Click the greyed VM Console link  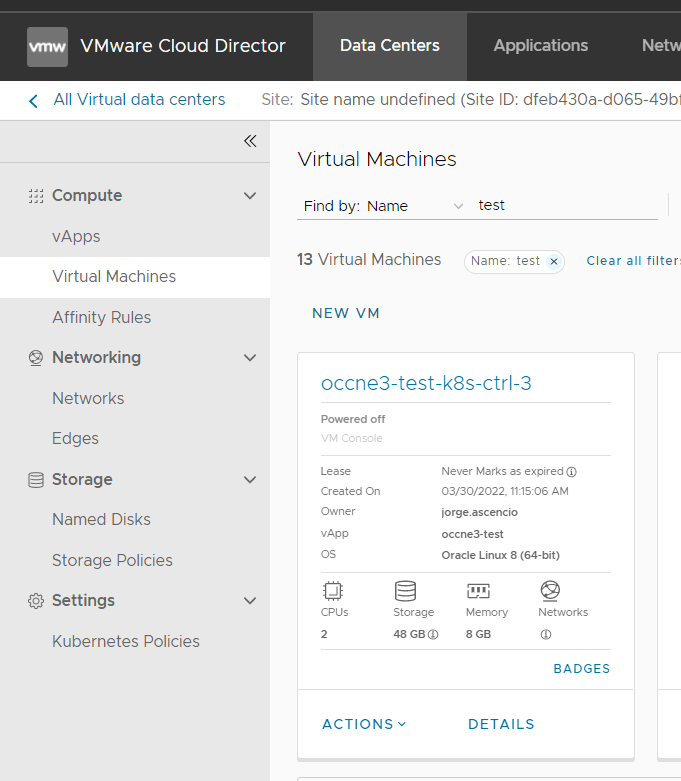coord(352,438)
